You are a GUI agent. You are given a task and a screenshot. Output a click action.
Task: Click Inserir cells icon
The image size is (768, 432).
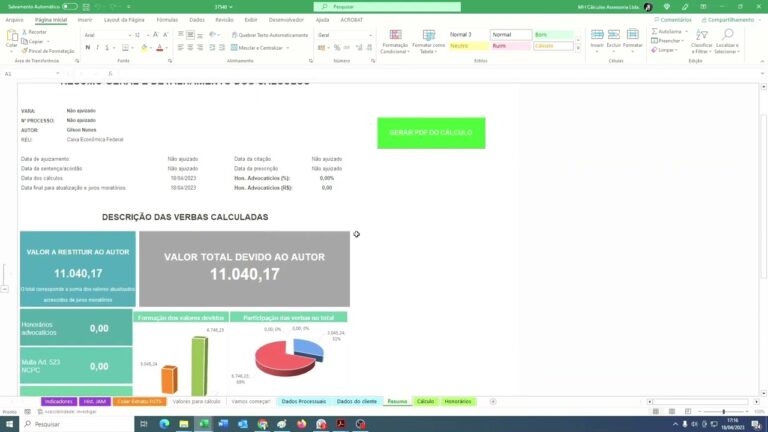pyautogui.click(x=597, y=34)
